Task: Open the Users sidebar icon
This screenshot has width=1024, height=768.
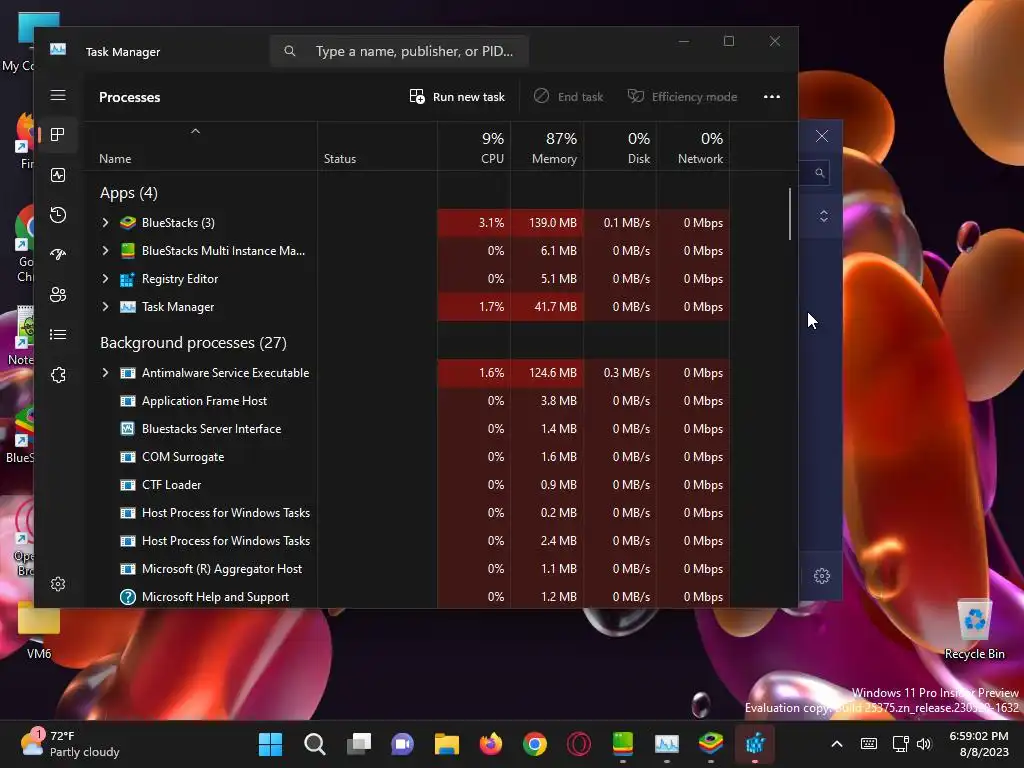Action: pos(58,295)
